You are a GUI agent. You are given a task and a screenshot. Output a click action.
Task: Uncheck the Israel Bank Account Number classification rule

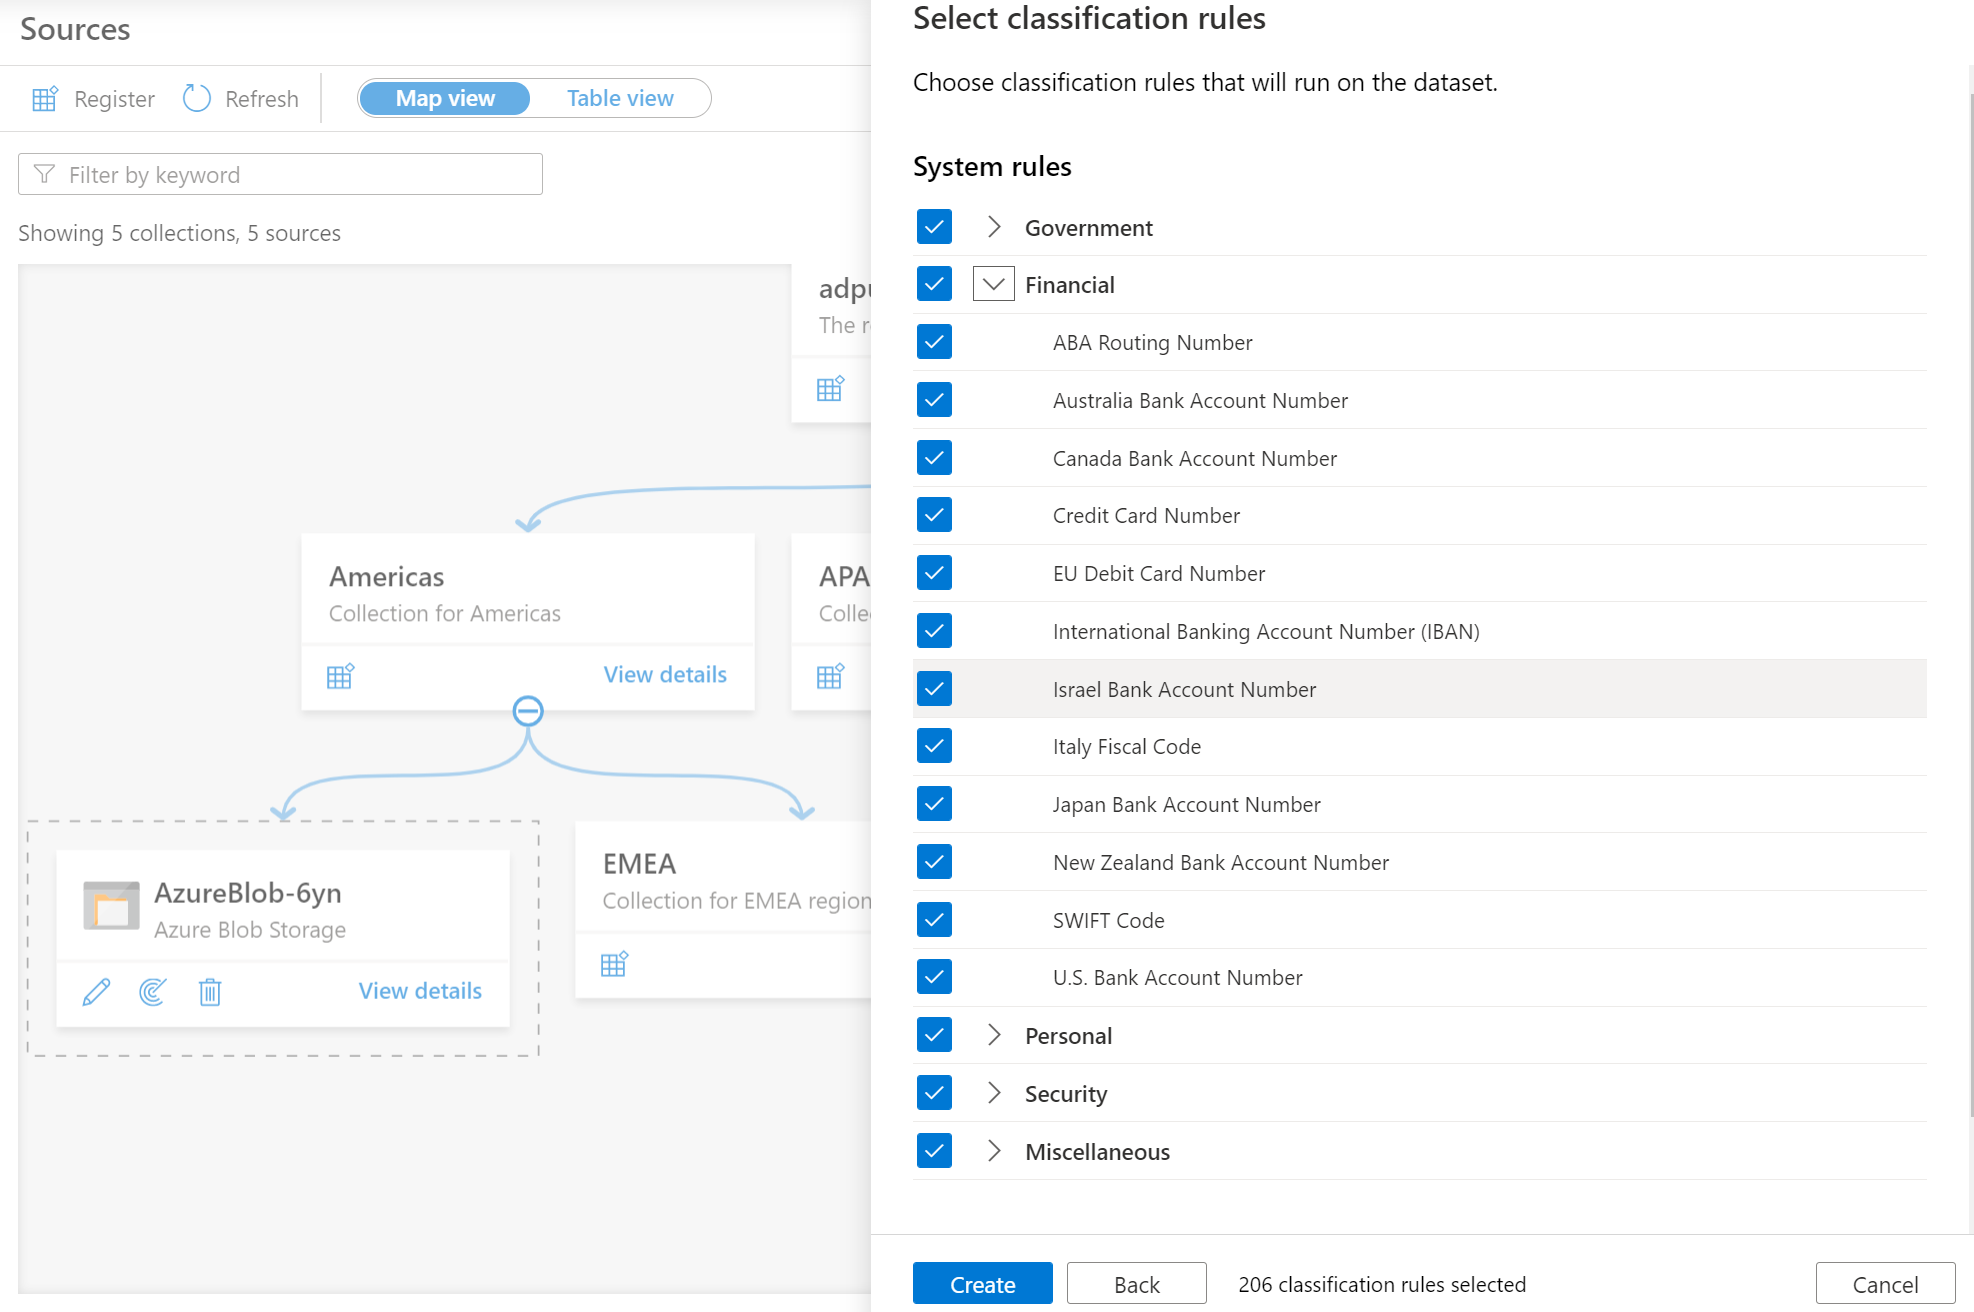tap(933, 688)
